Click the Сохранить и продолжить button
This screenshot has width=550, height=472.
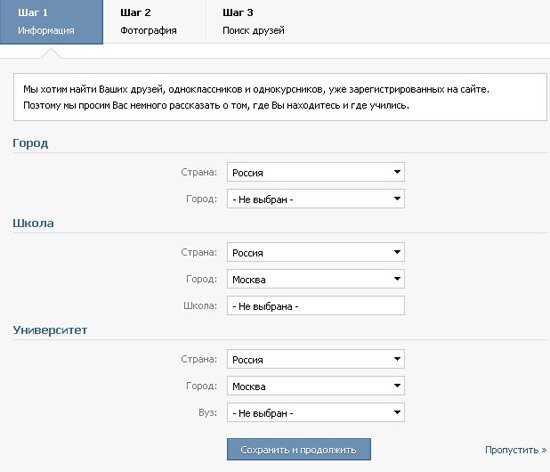pyautogui.click(x=299, y=449)
